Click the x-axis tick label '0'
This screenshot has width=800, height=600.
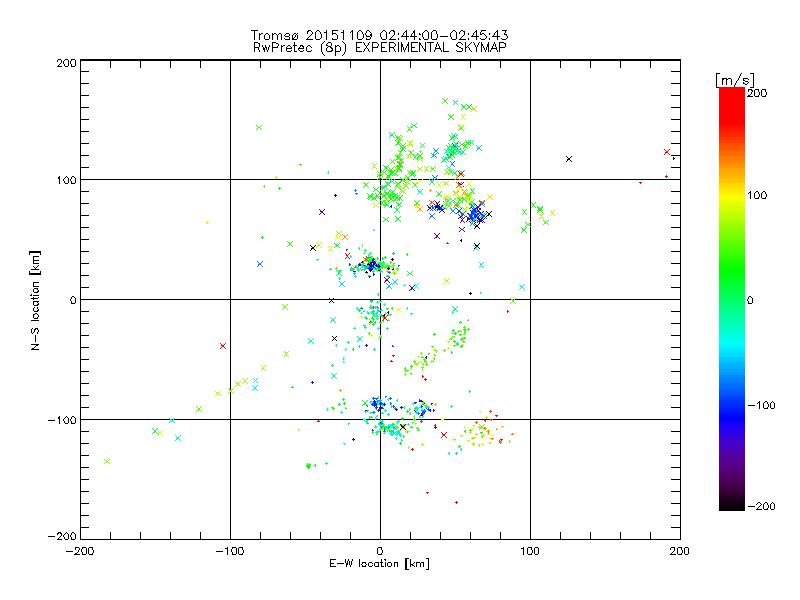pos(380,551)
